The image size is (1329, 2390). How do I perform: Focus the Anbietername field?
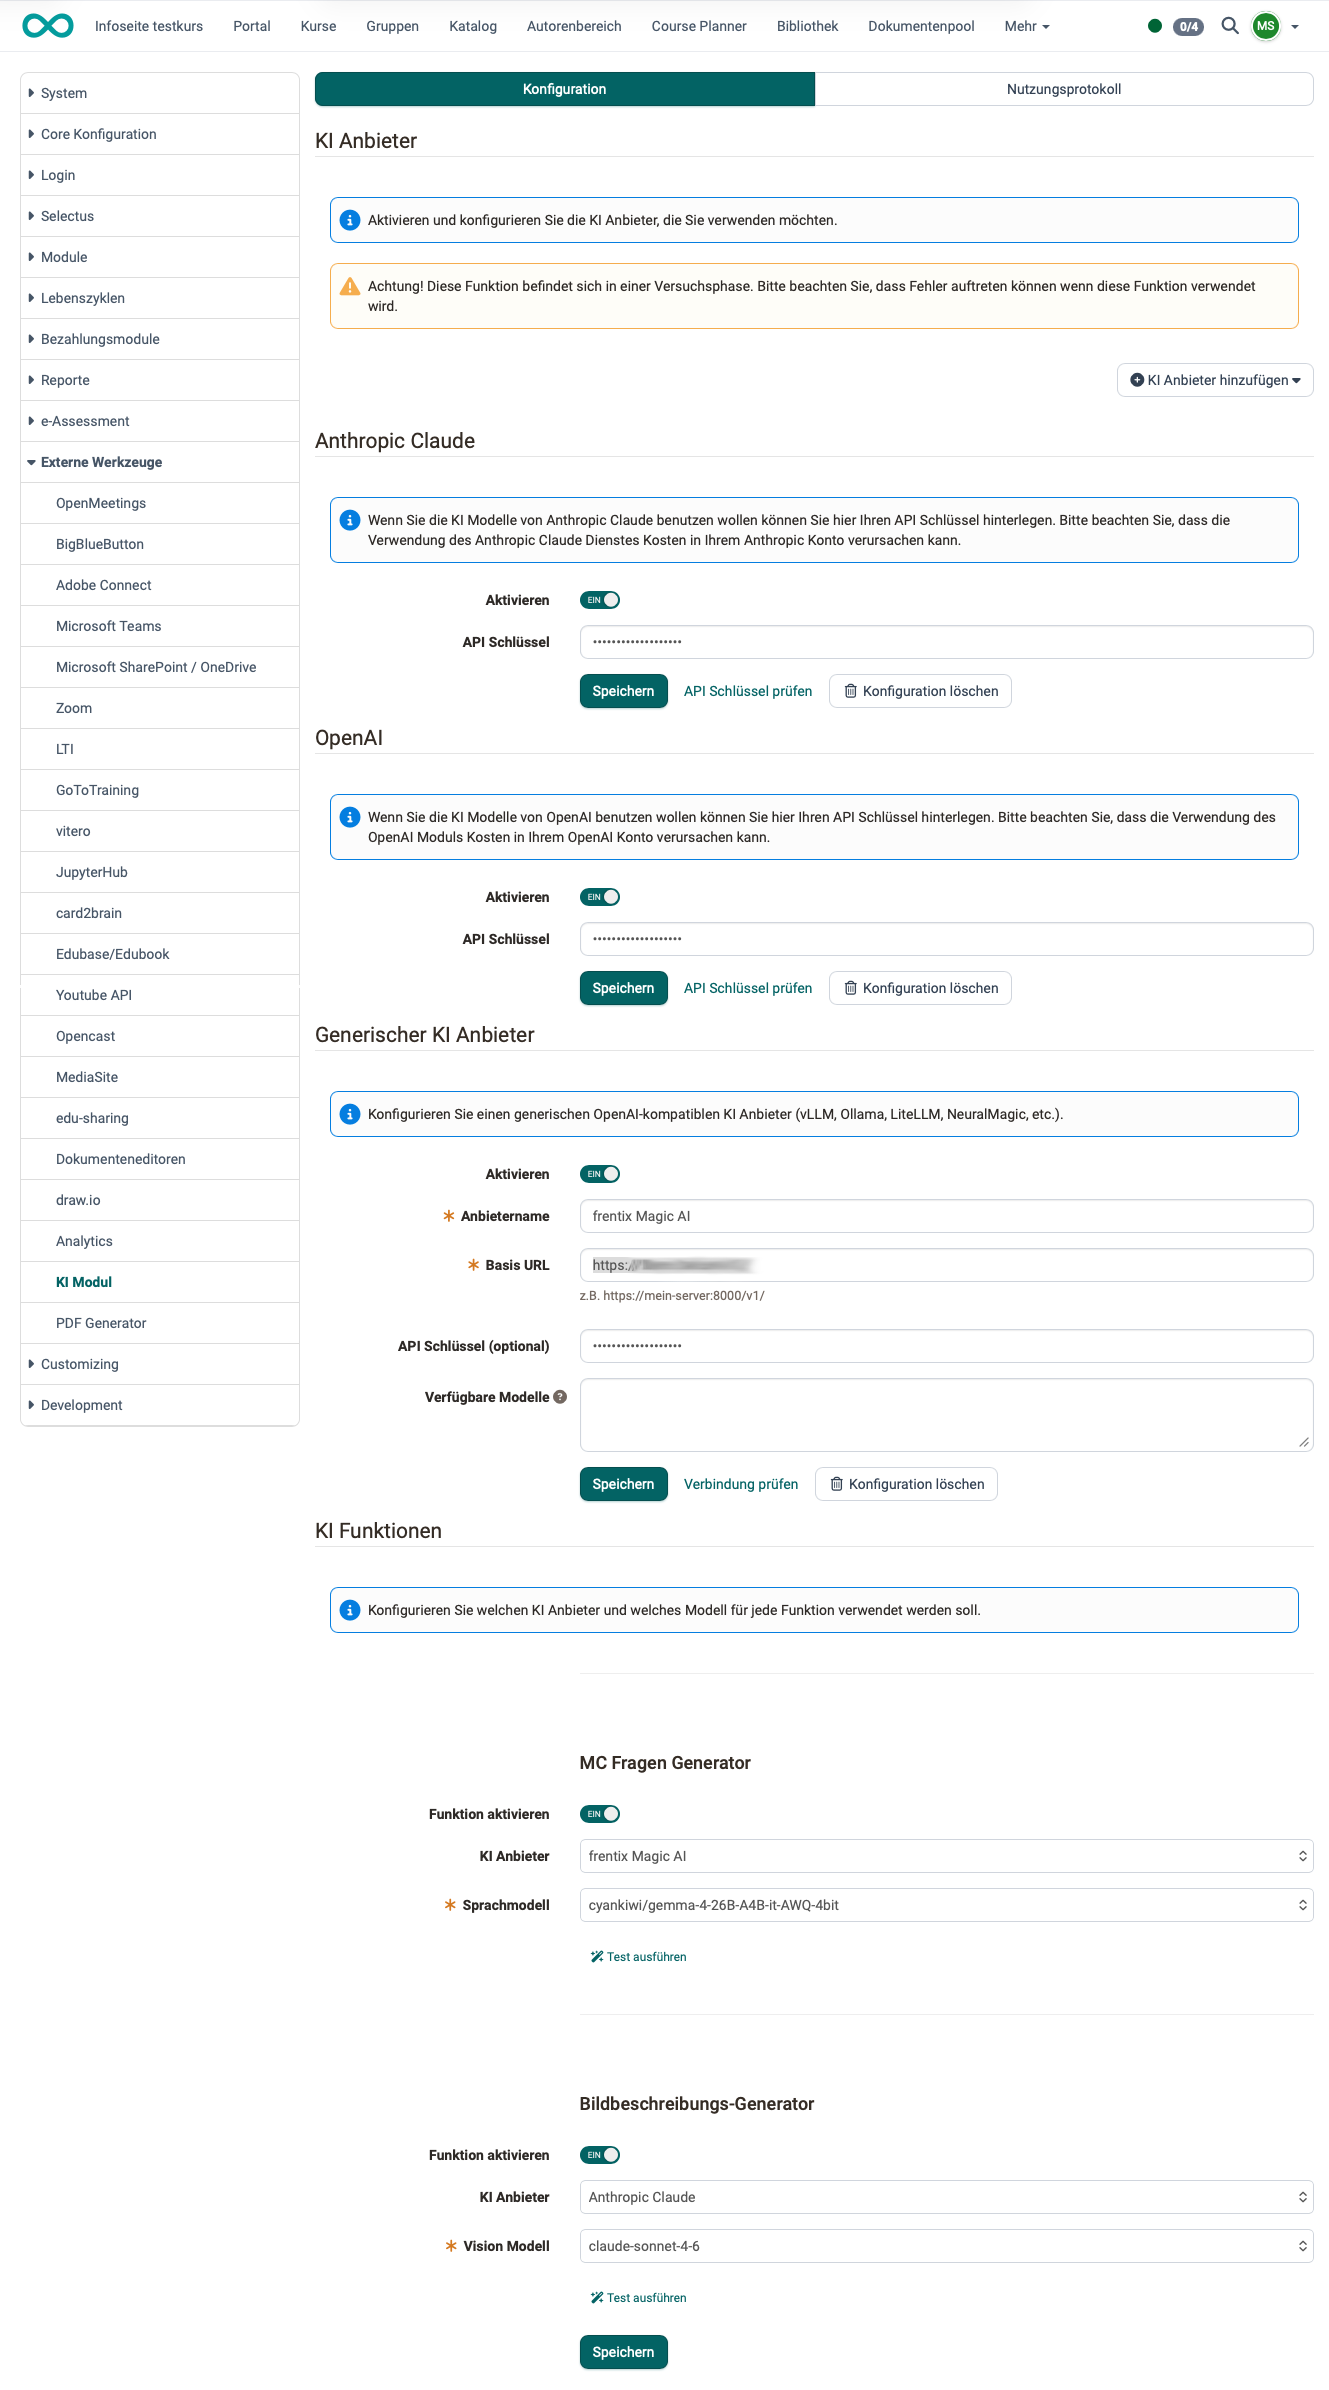pos(946,1216)
